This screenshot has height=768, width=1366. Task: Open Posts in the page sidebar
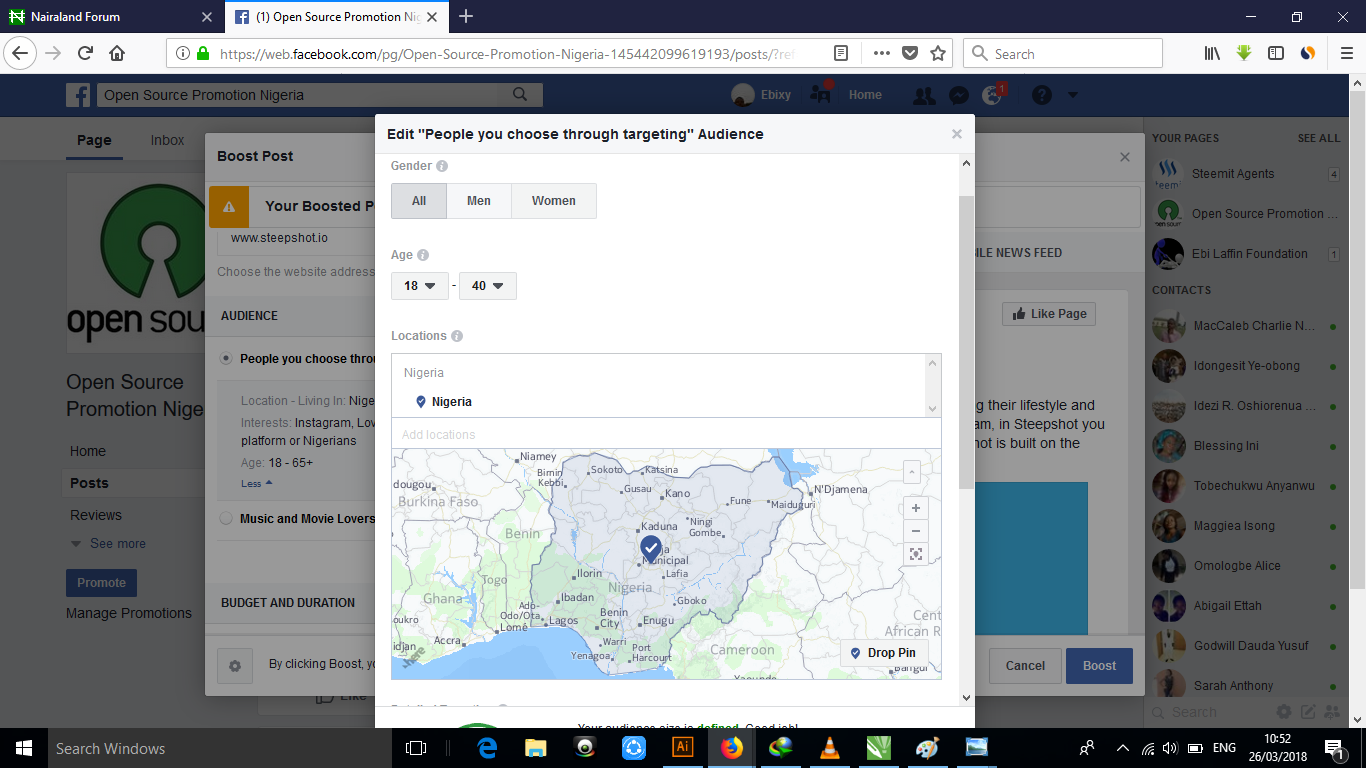pos(89,483)
